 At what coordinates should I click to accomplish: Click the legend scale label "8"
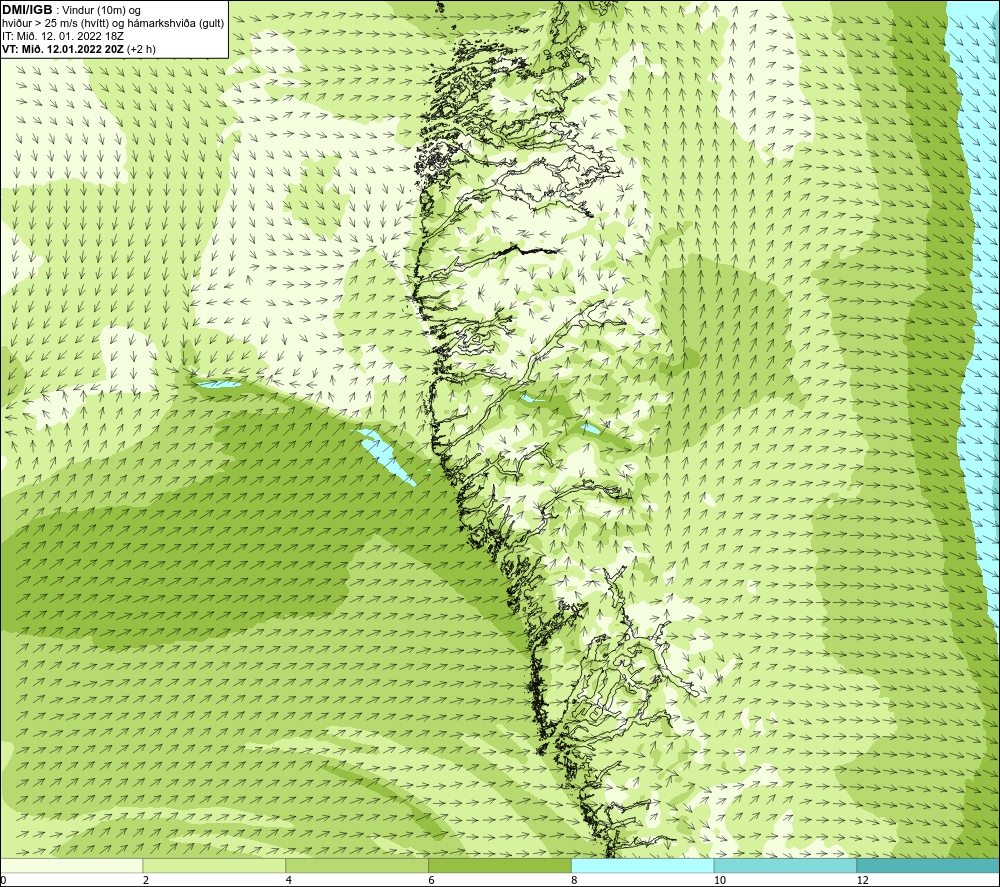[575, 880]
